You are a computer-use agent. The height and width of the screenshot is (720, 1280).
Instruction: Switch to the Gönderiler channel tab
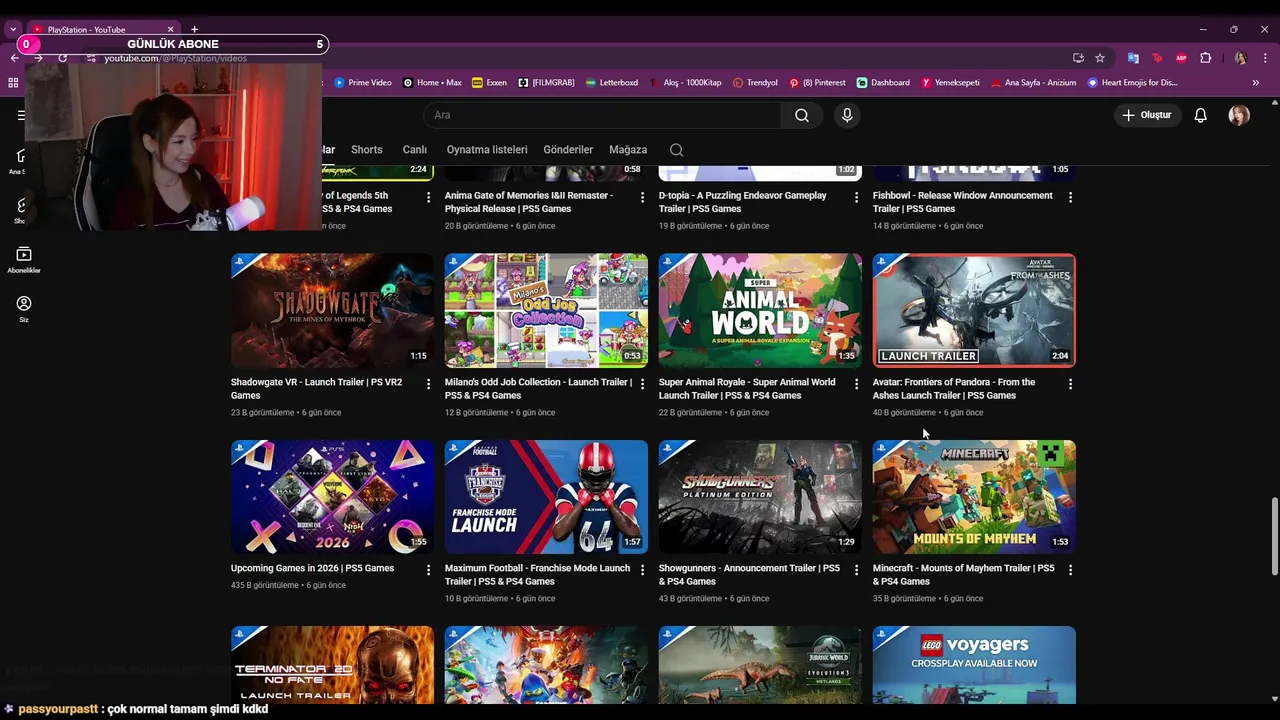click(x=568, y=150)
